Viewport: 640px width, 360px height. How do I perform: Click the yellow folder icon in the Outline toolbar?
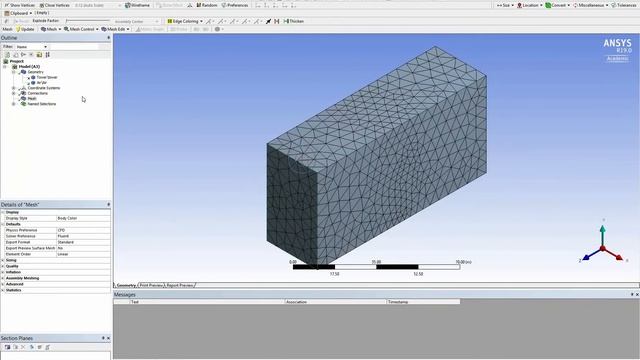pos(39,55)
